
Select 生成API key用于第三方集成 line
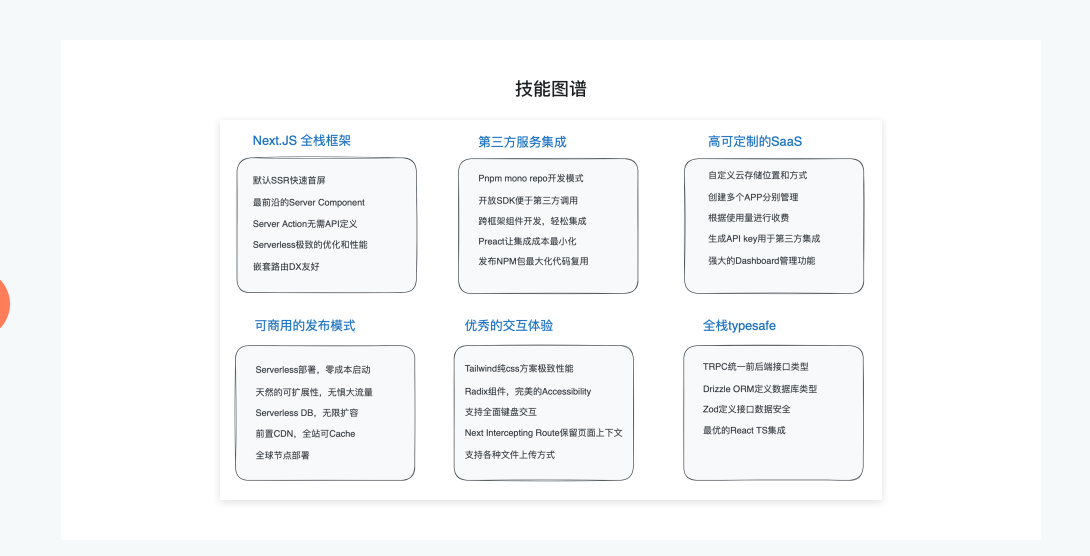[764, 239]
